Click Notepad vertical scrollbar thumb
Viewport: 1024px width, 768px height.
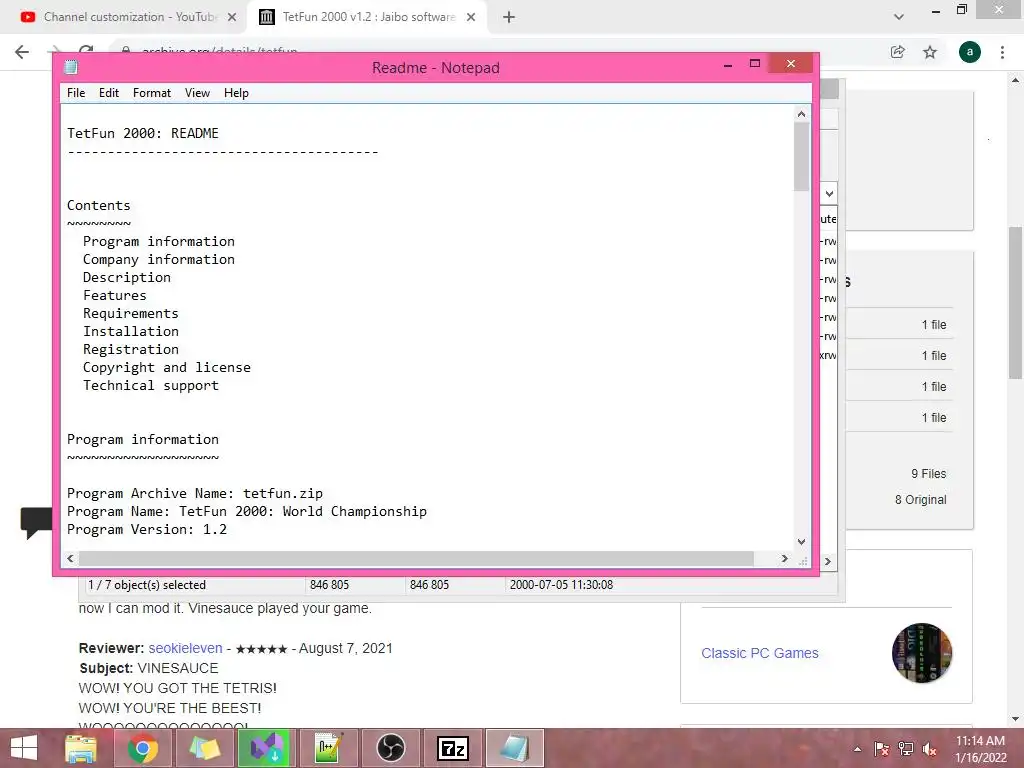pos(801,156)
